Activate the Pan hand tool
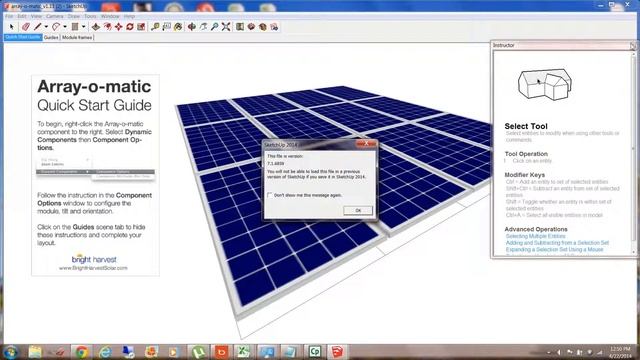 pos(203,27)
